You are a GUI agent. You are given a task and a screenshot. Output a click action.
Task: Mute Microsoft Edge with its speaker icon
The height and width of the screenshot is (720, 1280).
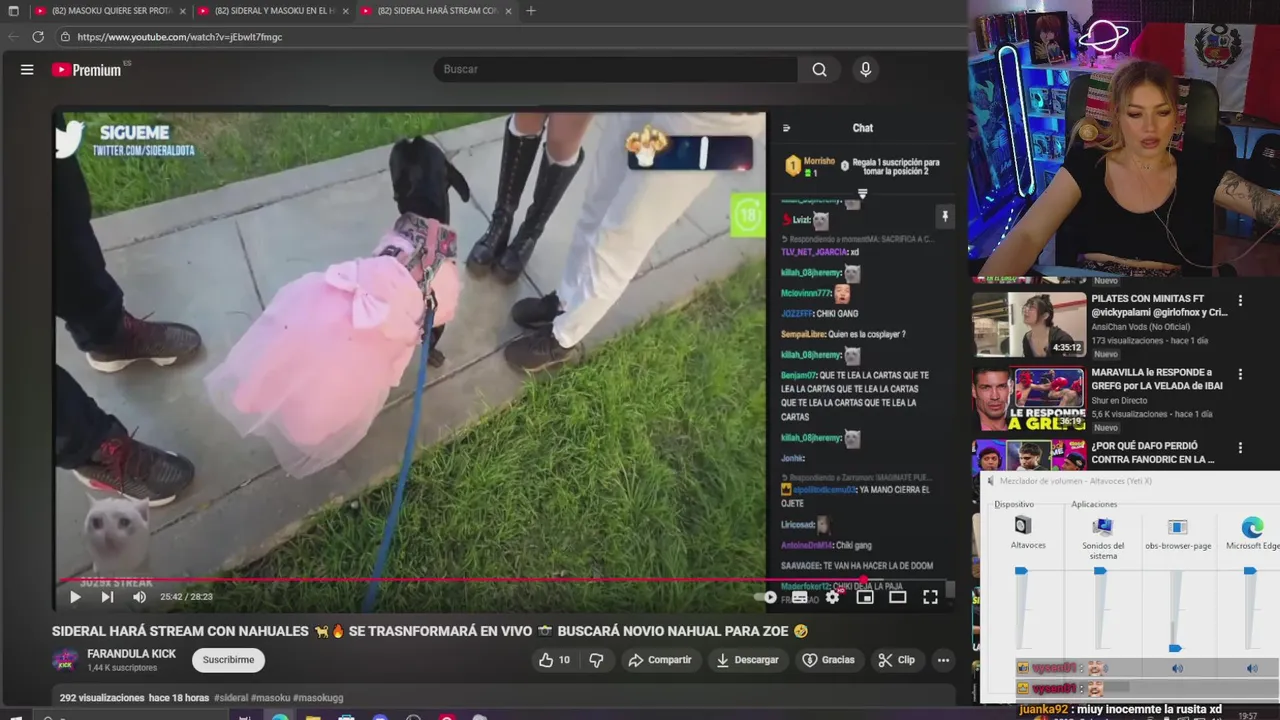tap(1251, 668)
